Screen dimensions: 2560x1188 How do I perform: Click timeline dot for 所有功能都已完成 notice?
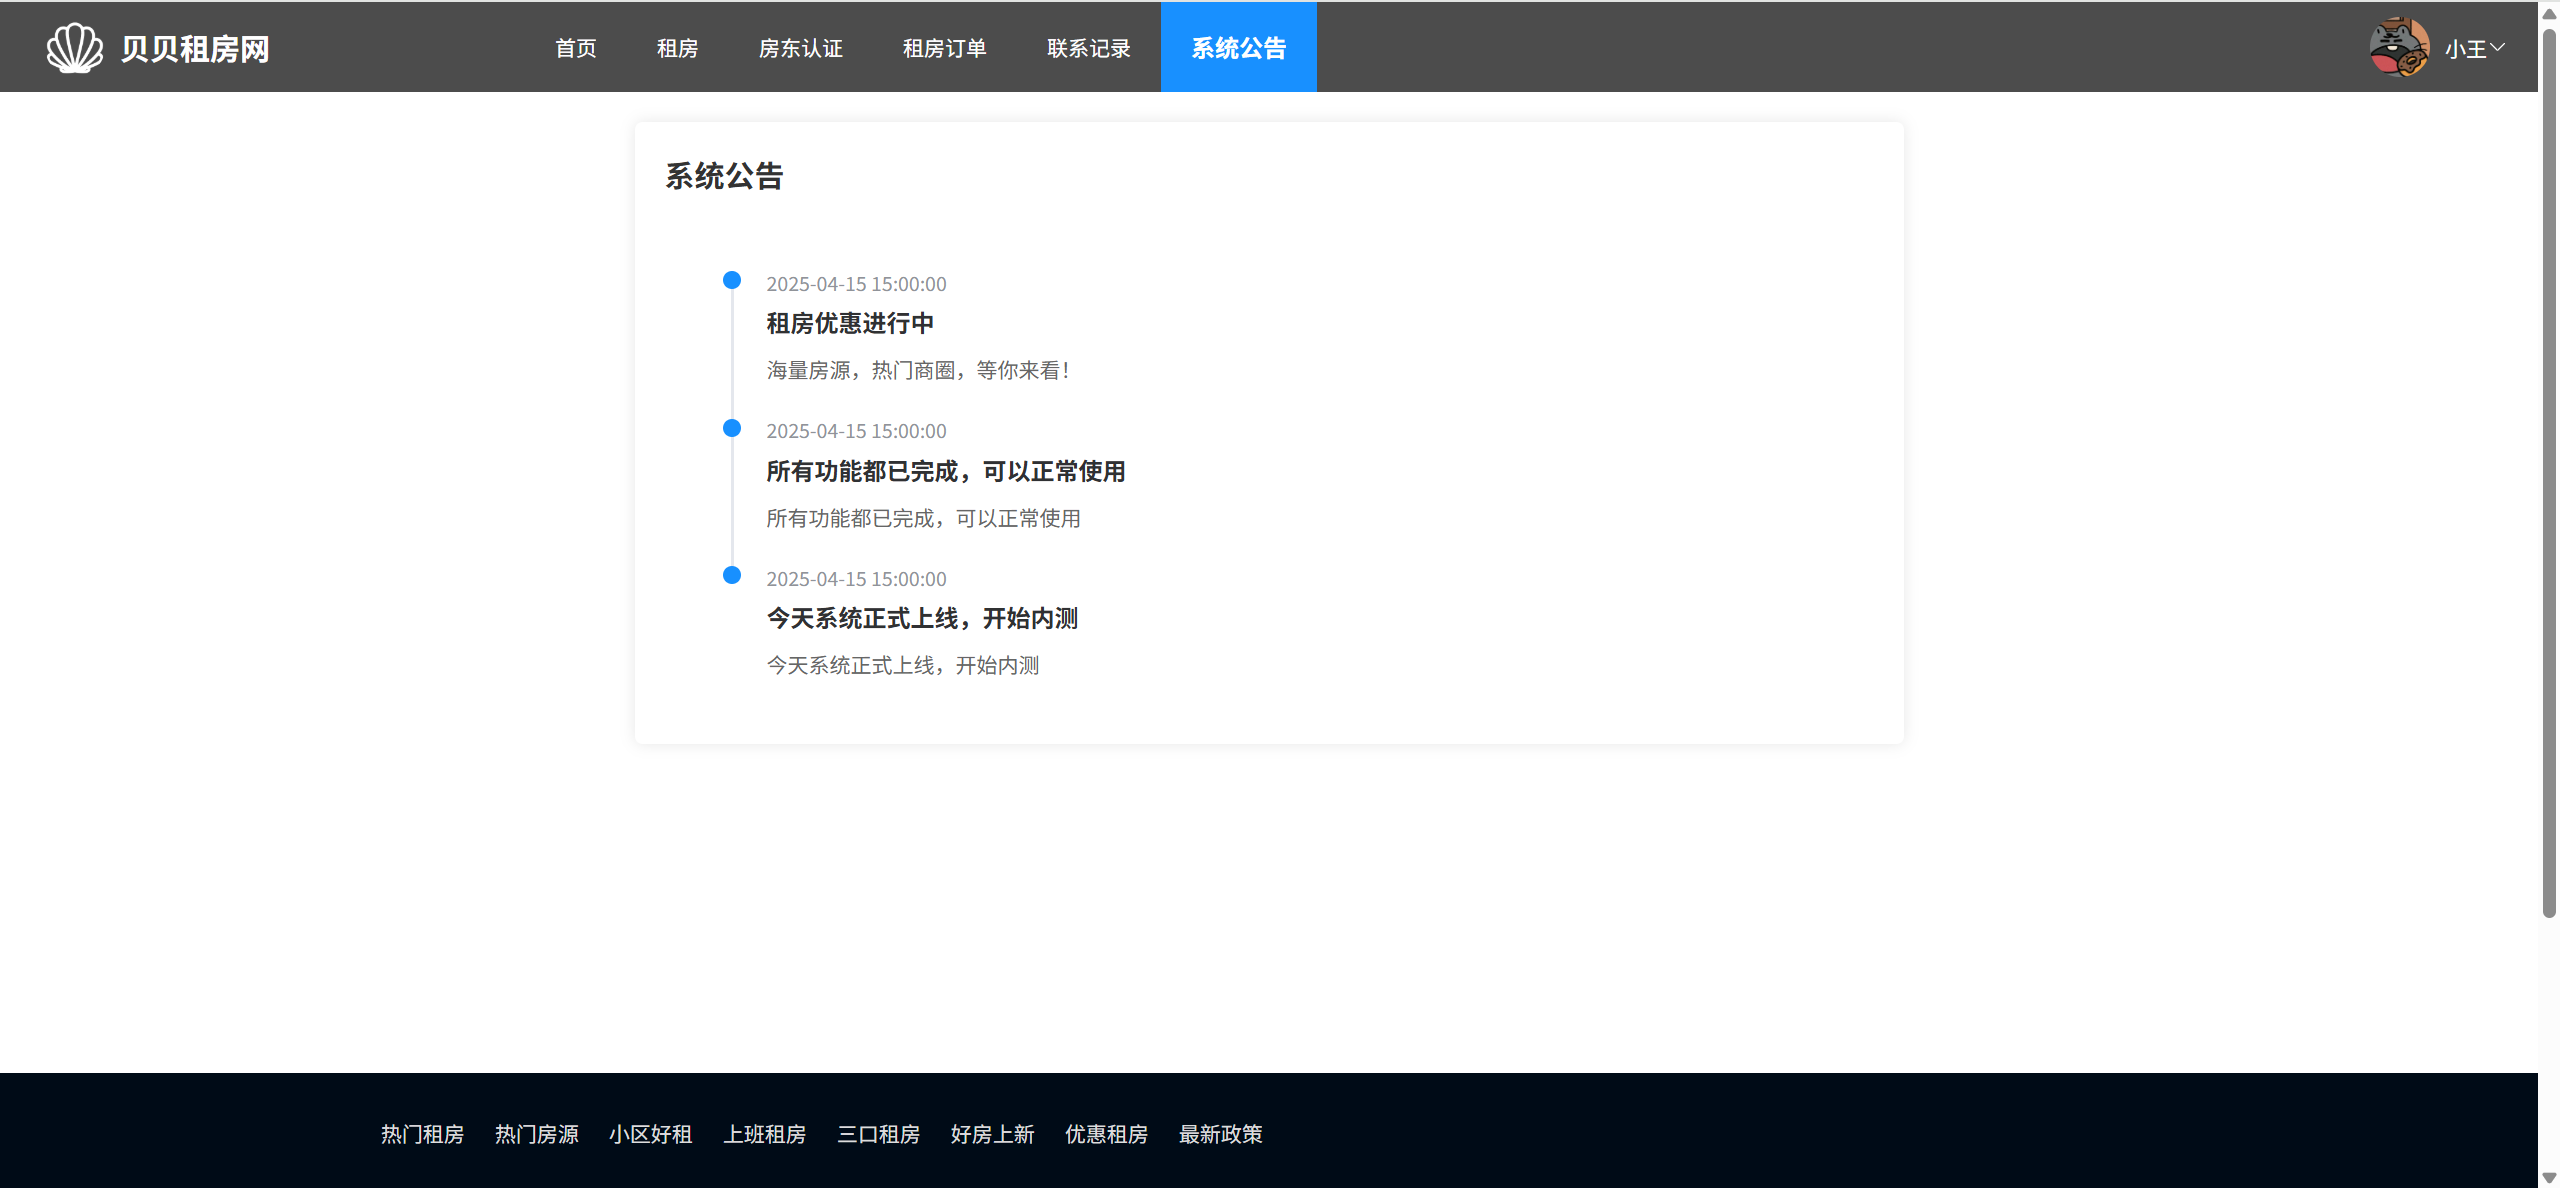[x=732, y=428]
